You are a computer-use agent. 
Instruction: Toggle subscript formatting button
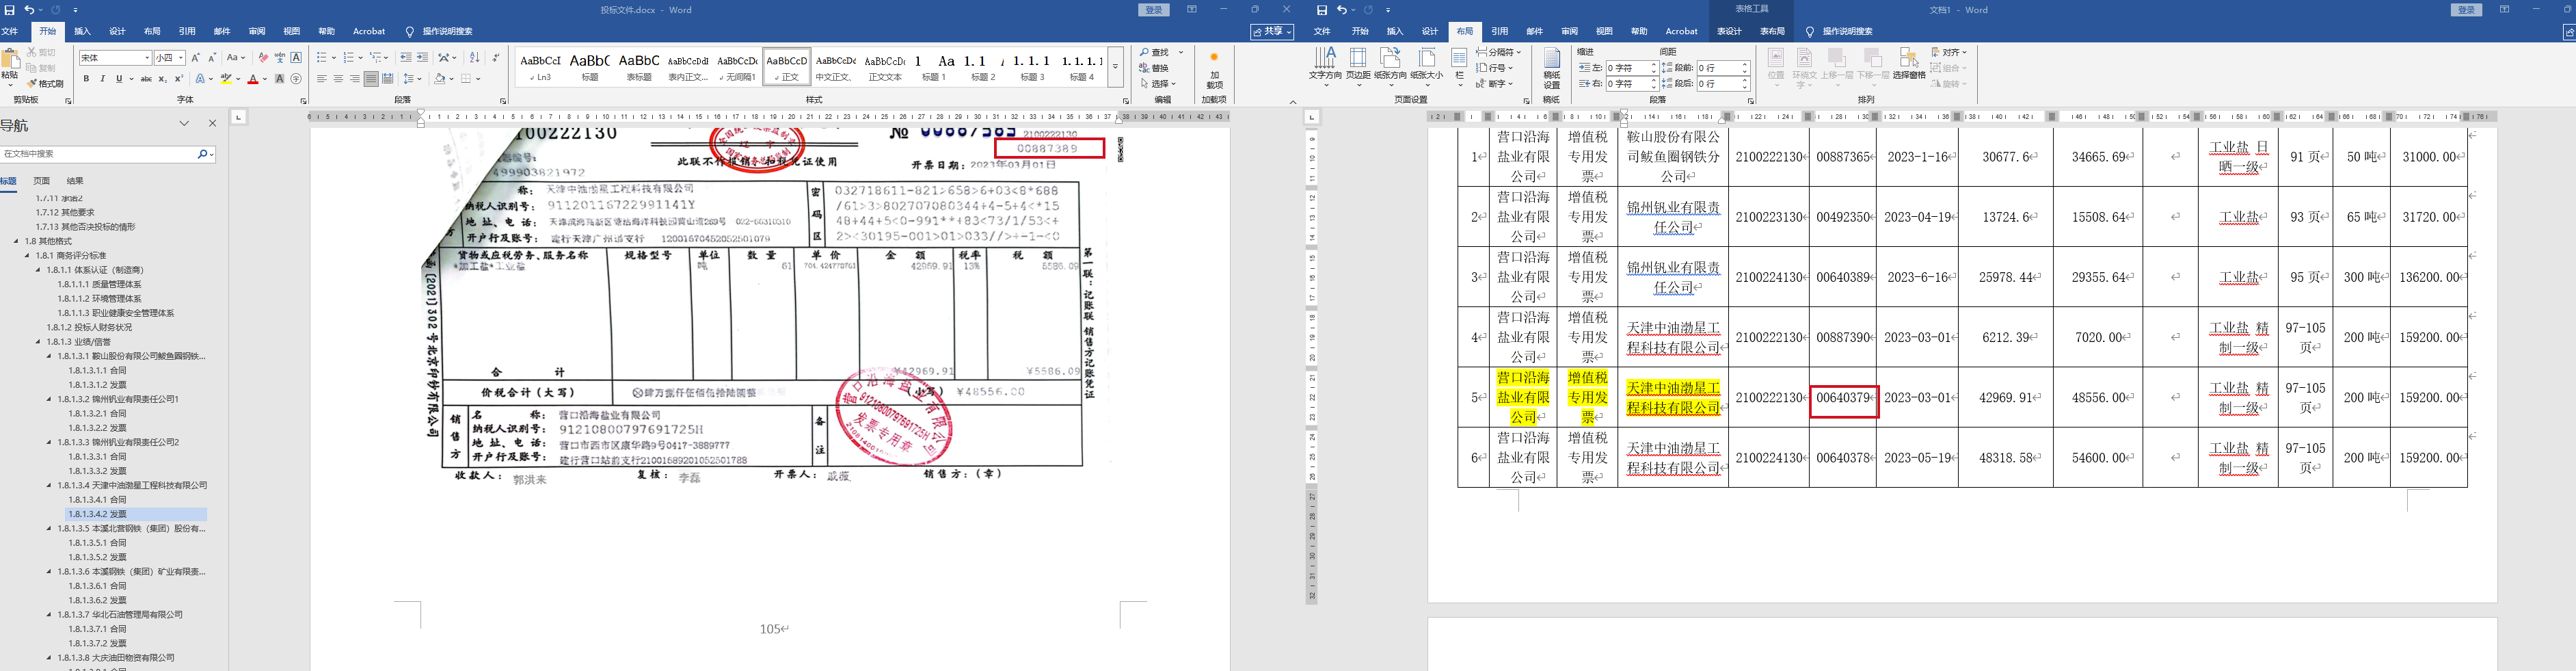[x=163, y=79]
